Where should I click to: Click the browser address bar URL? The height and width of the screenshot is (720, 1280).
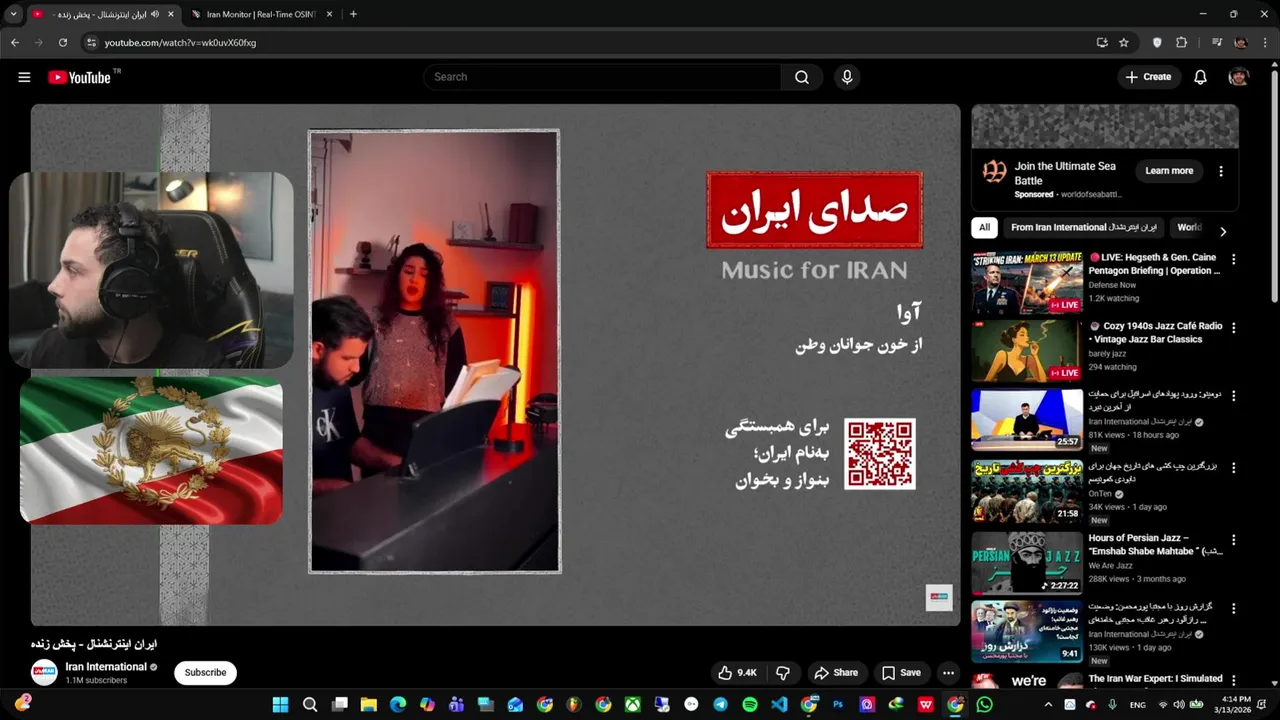pyautogui.click(x=180, y=43)
